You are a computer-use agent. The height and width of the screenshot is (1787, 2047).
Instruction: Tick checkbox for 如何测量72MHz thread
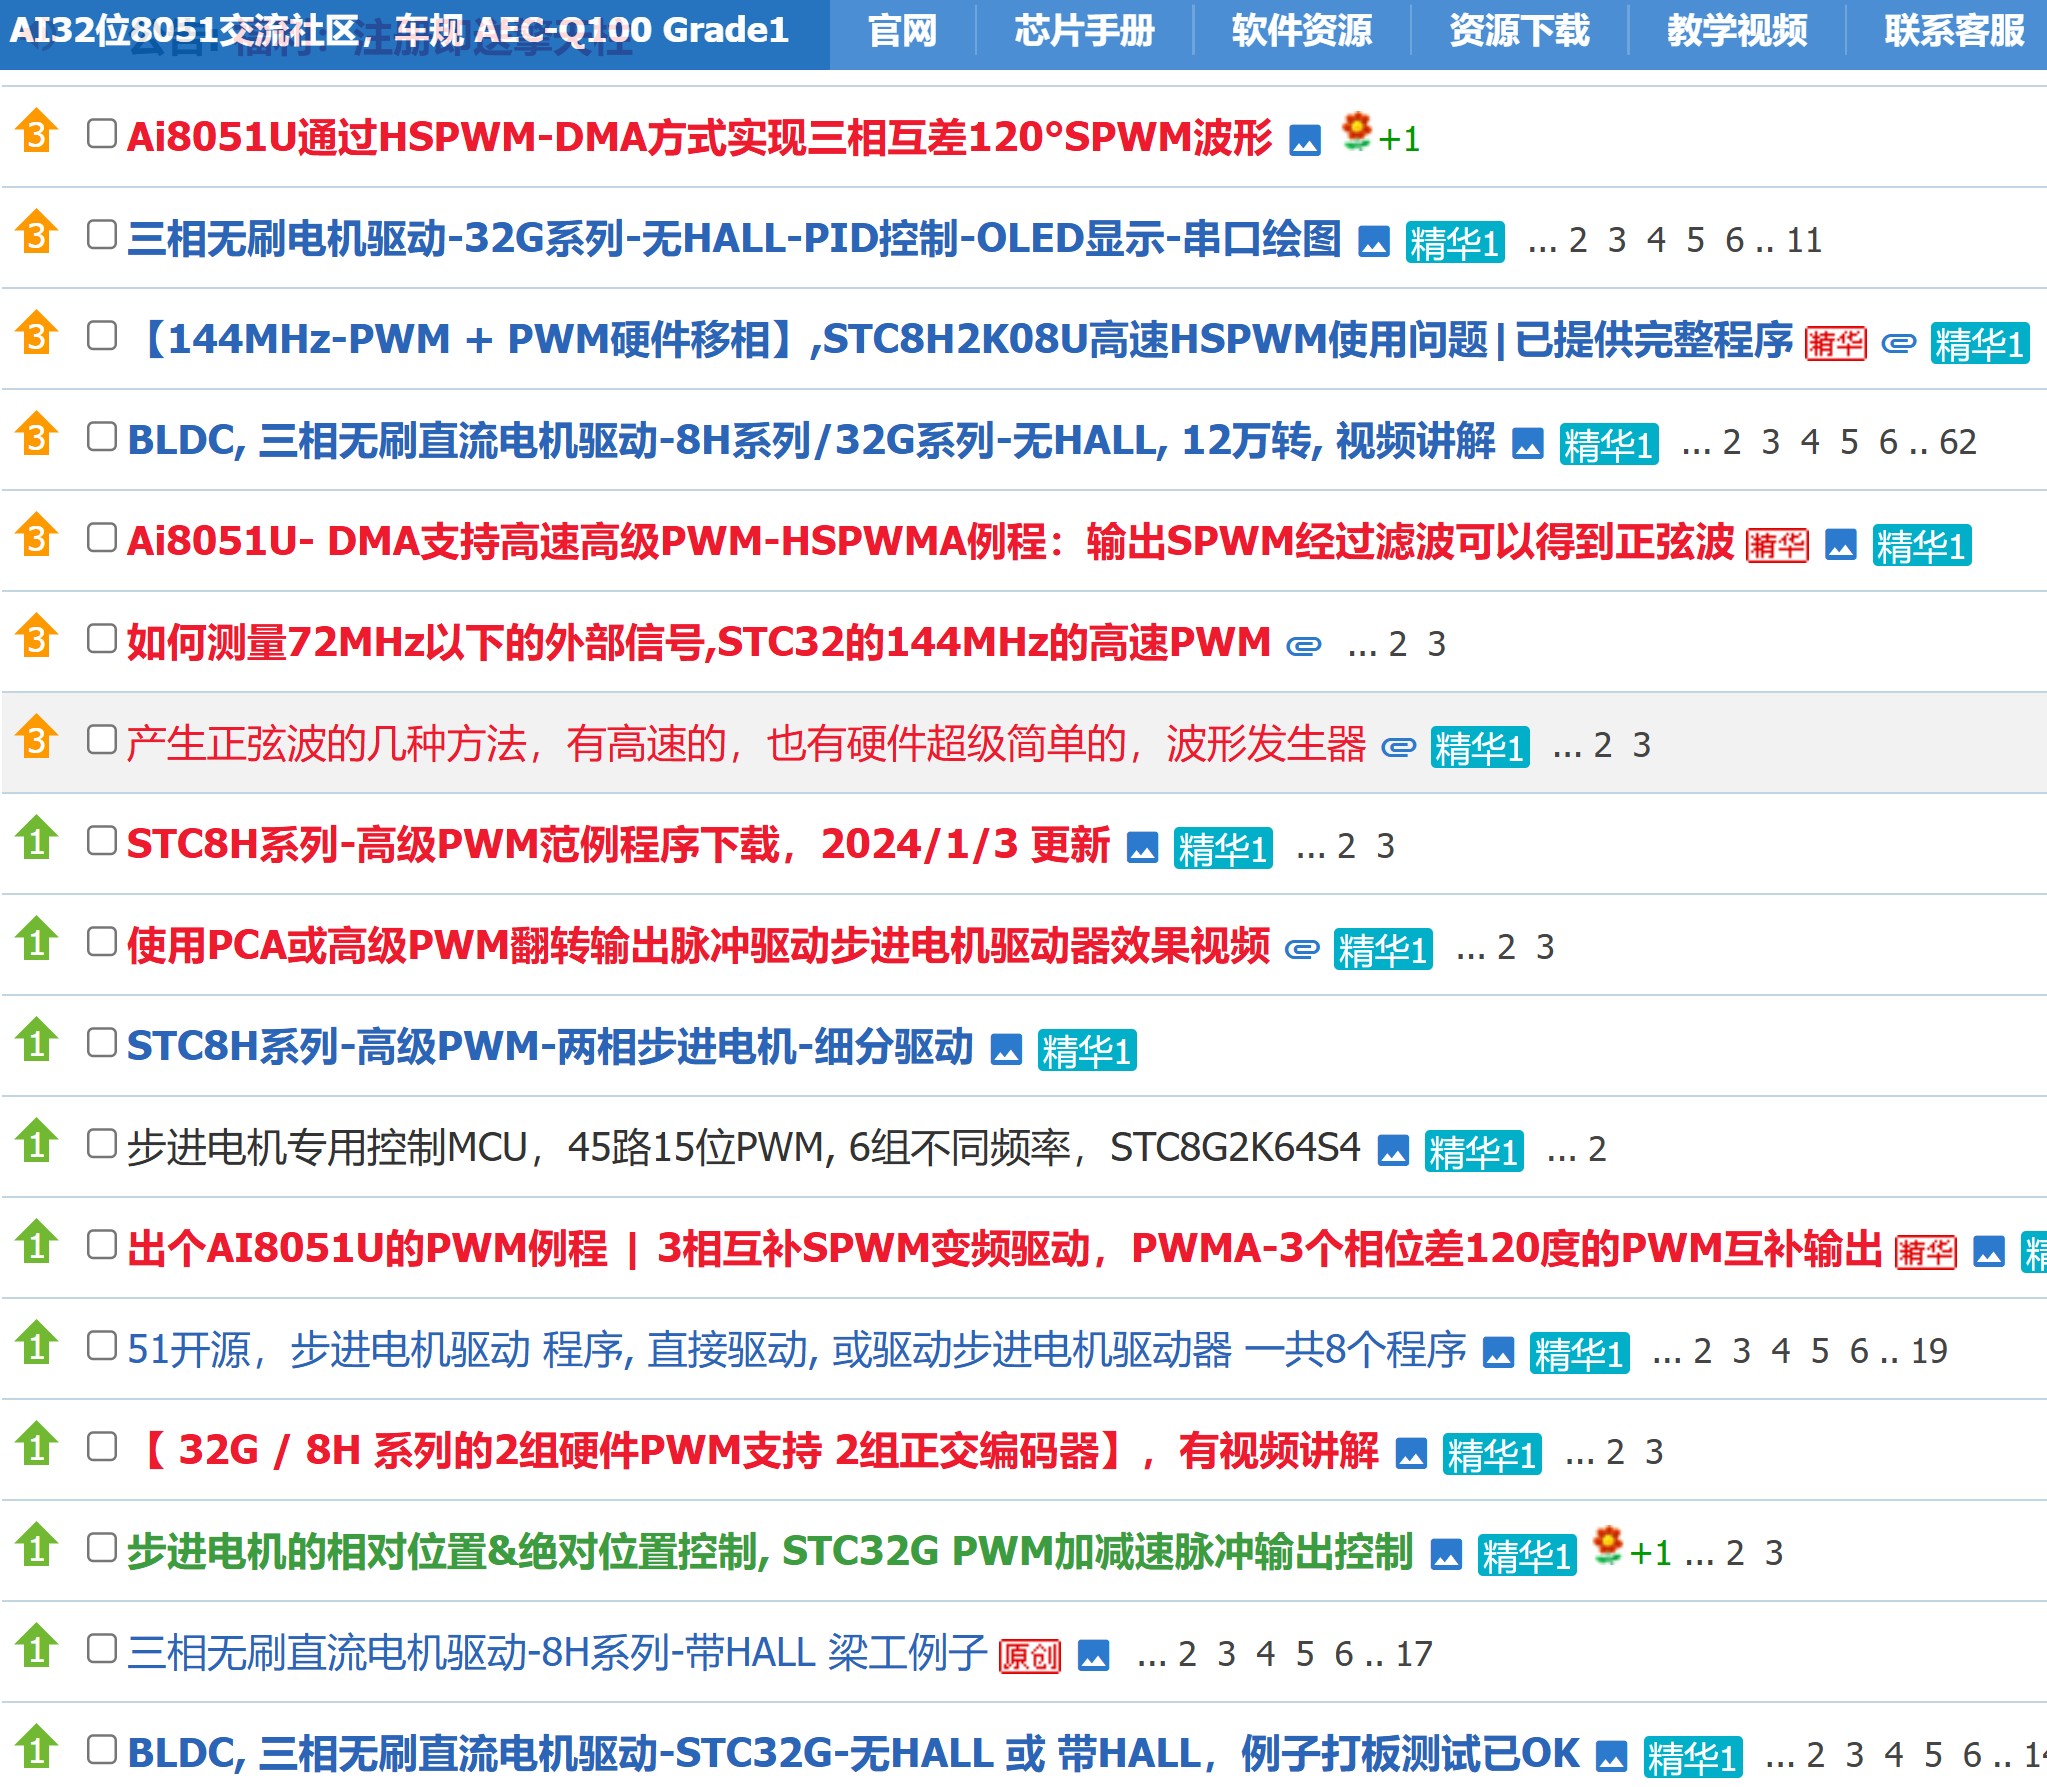[x=102, y=638]
